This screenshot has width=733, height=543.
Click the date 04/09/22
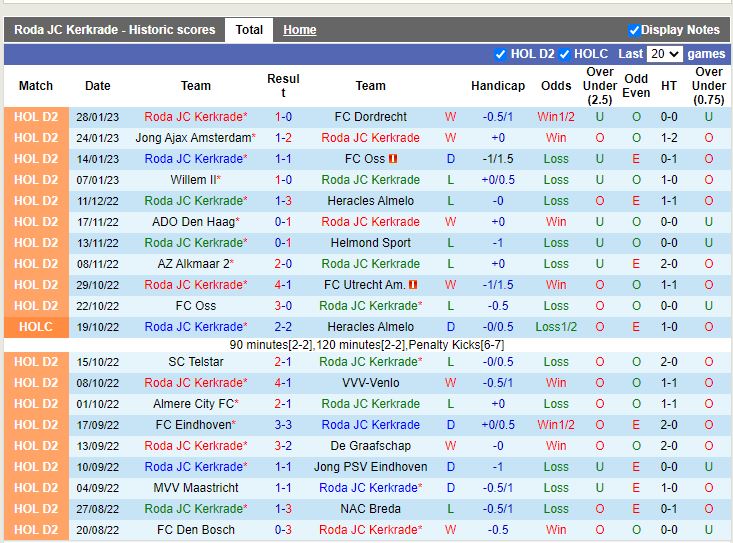[98, 488]
